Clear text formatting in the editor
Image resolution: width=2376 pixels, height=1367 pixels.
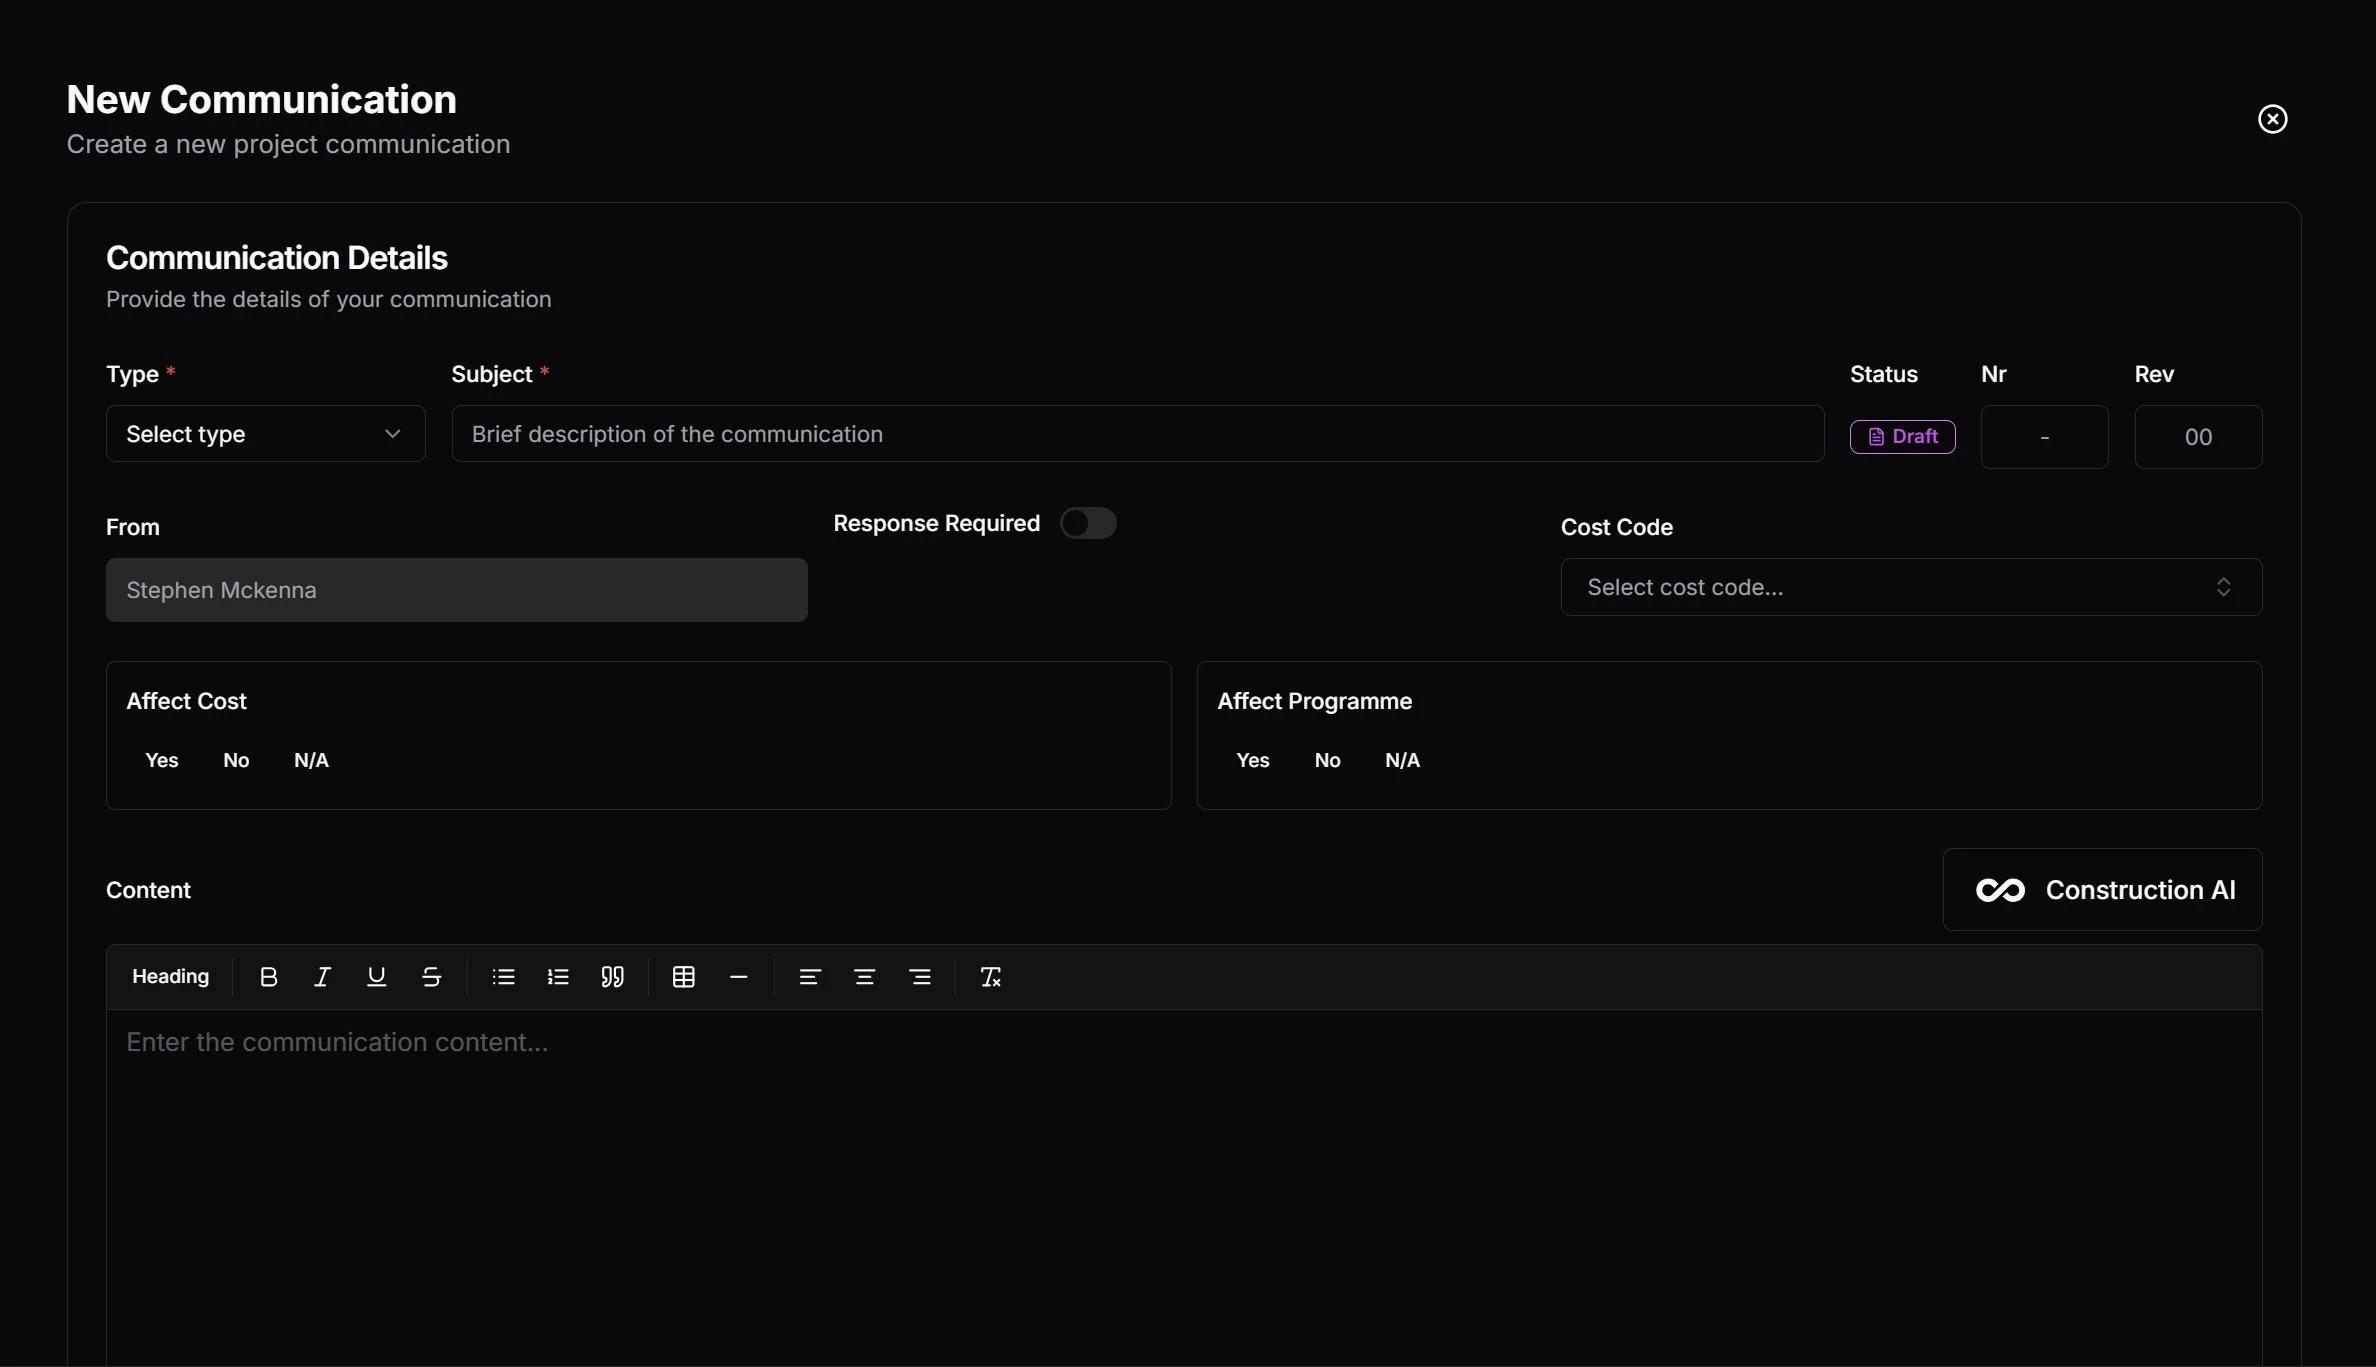[x=990, y=977]
